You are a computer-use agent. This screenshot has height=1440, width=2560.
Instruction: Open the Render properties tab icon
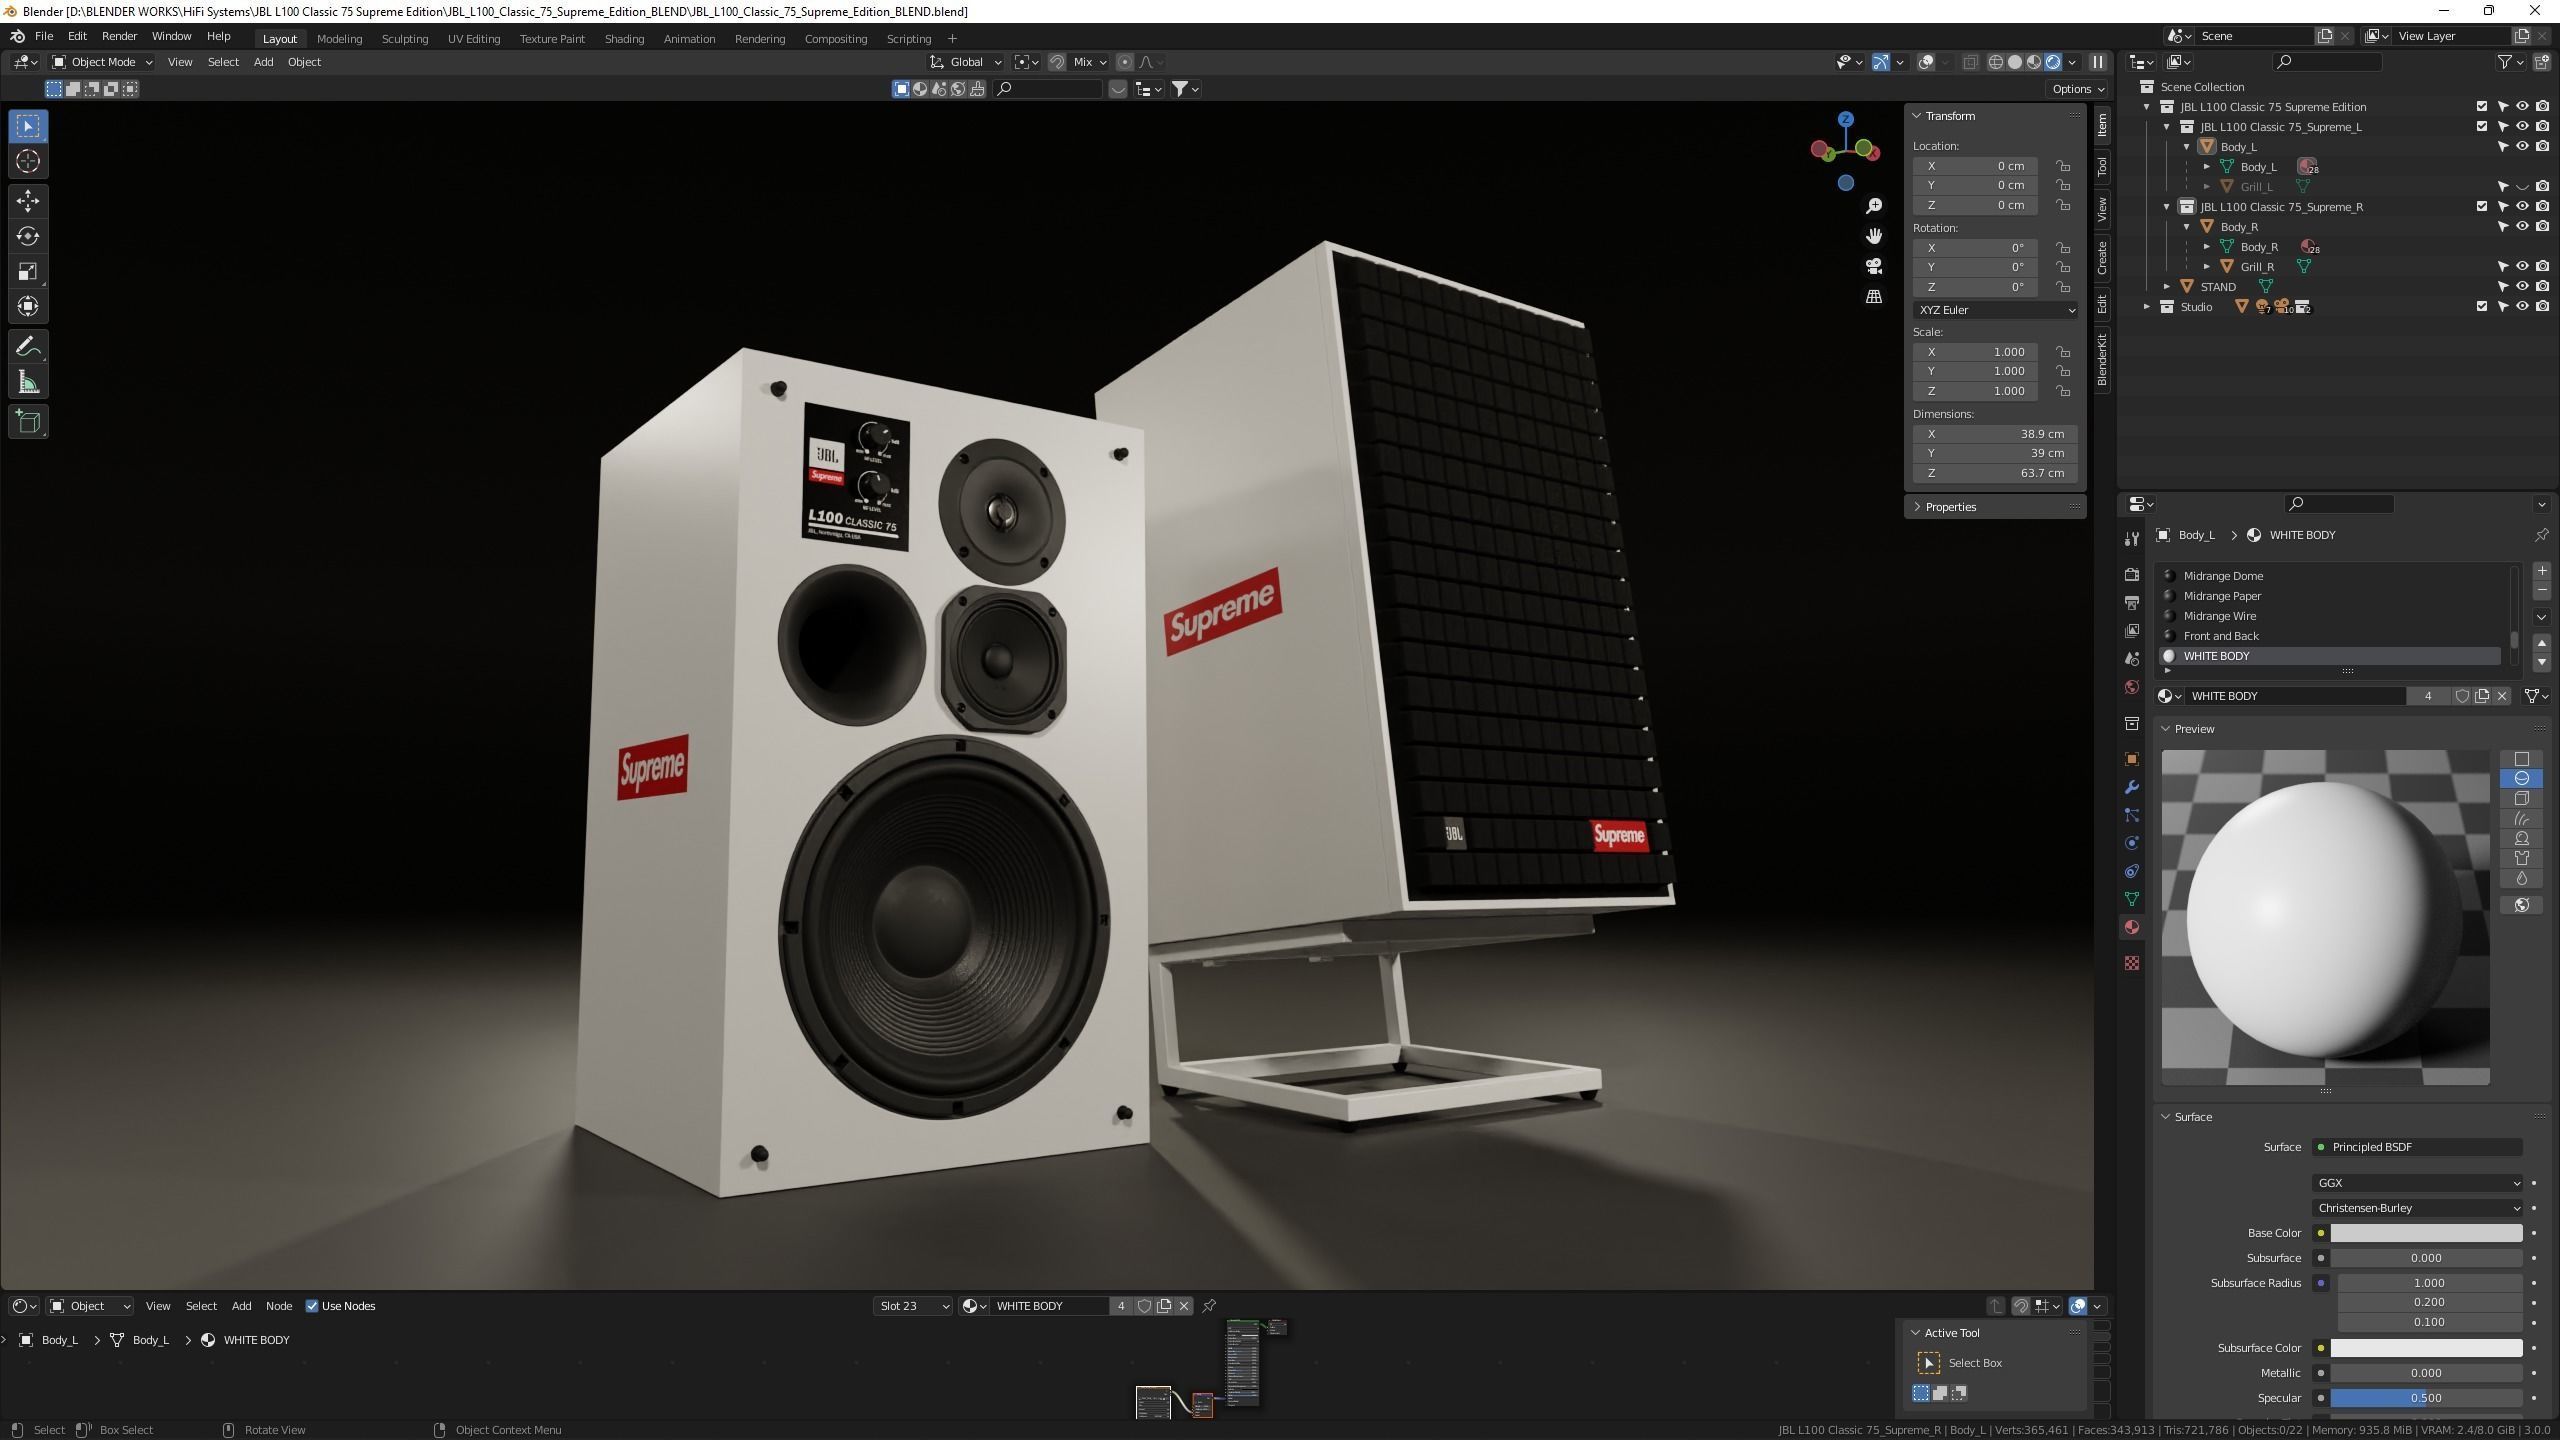(2132, 575)
